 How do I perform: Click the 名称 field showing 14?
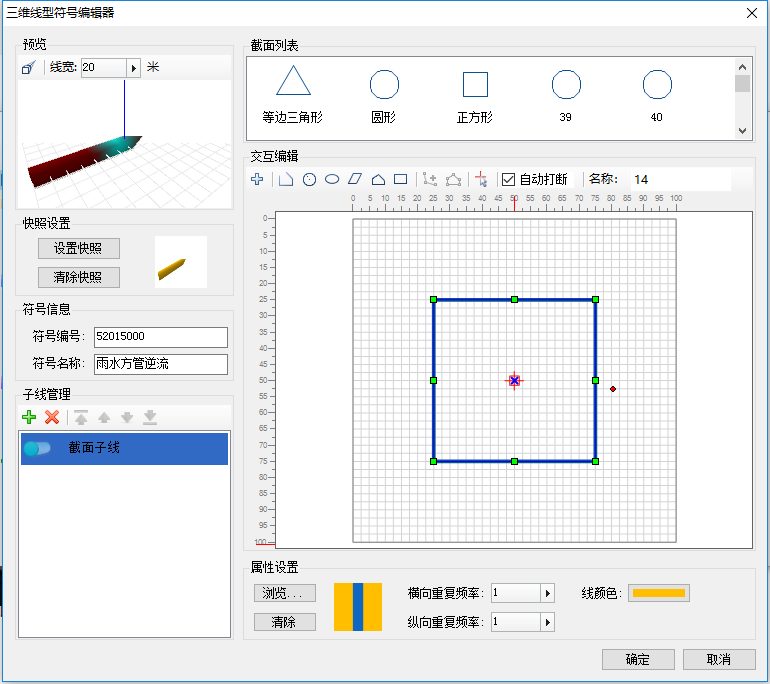tap(681, 180)
